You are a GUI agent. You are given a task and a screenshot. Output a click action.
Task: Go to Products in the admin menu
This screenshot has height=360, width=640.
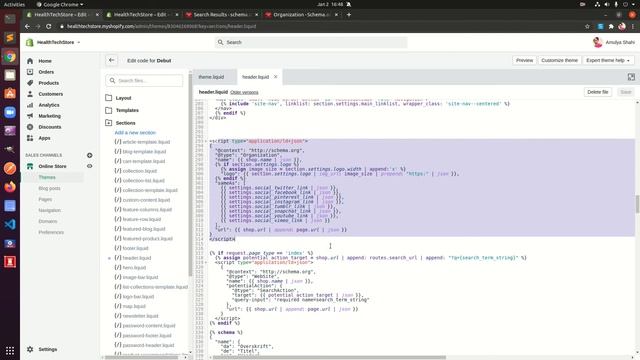49,83
